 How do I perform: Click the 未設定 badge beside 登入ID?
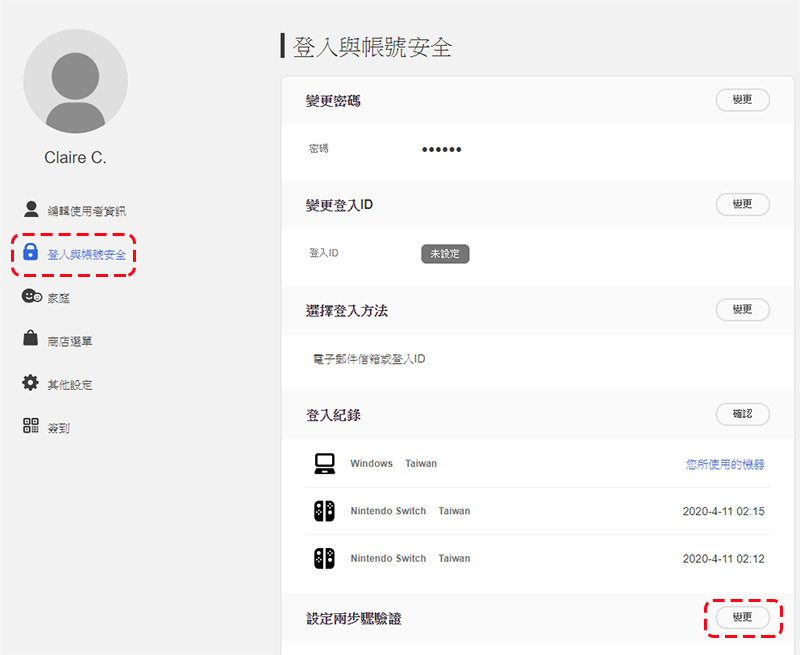(x=445, y=254)
